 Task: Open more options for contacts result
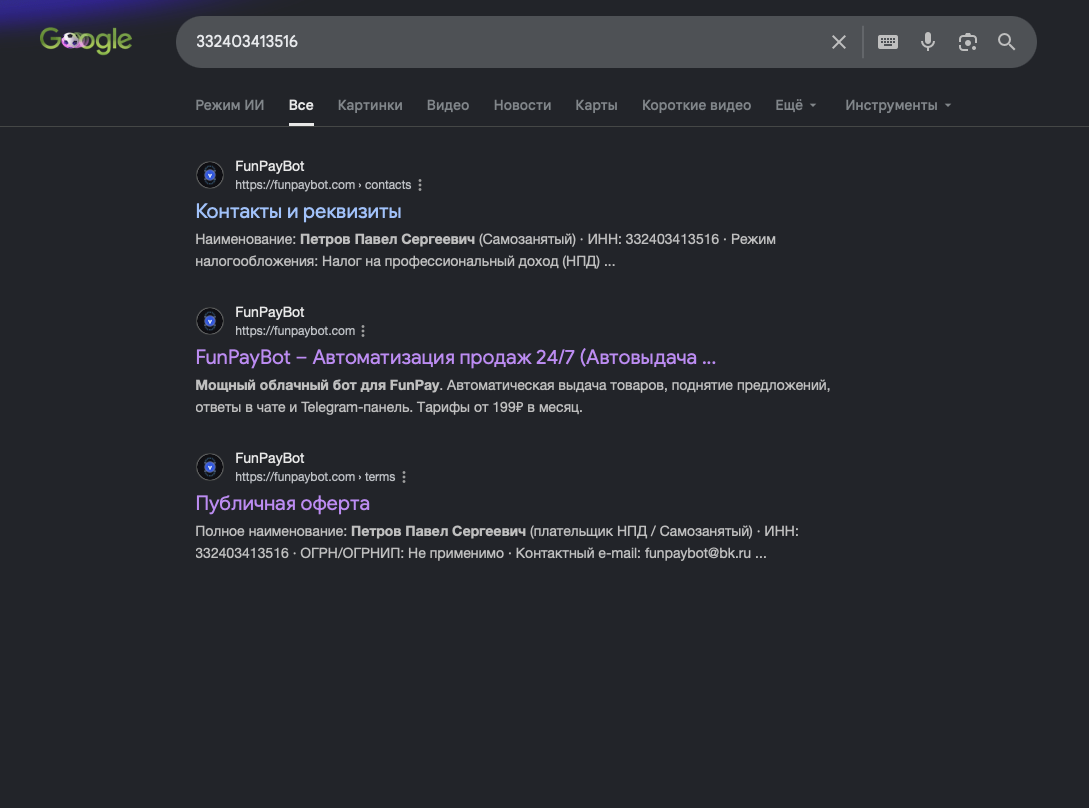pyautogui.click(x=419, y=185)
